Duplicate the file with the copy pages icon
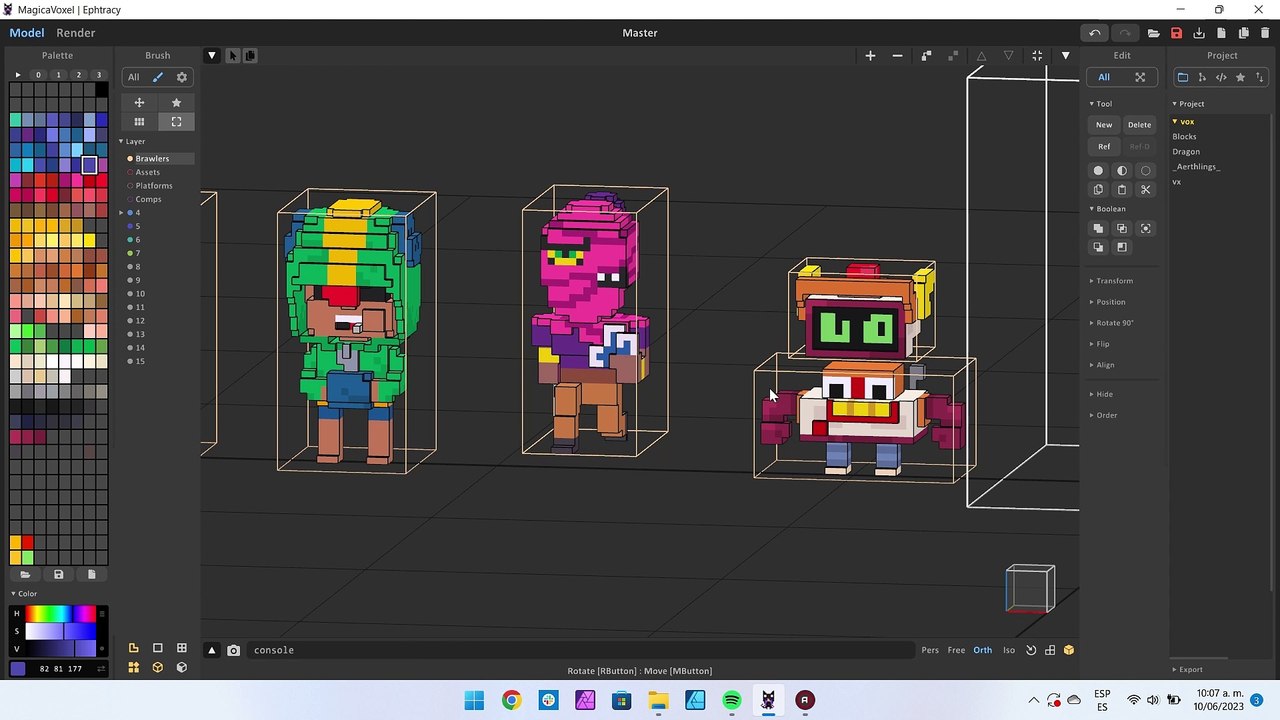Viewport: 1280px width, 720px height. [x=1243, y=33]
